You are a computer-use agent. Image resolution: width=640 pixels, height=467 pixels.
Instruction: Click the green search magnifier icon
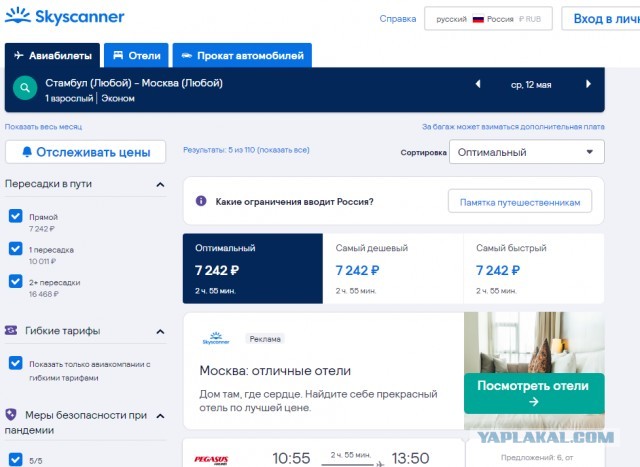(x=25, y=88)
